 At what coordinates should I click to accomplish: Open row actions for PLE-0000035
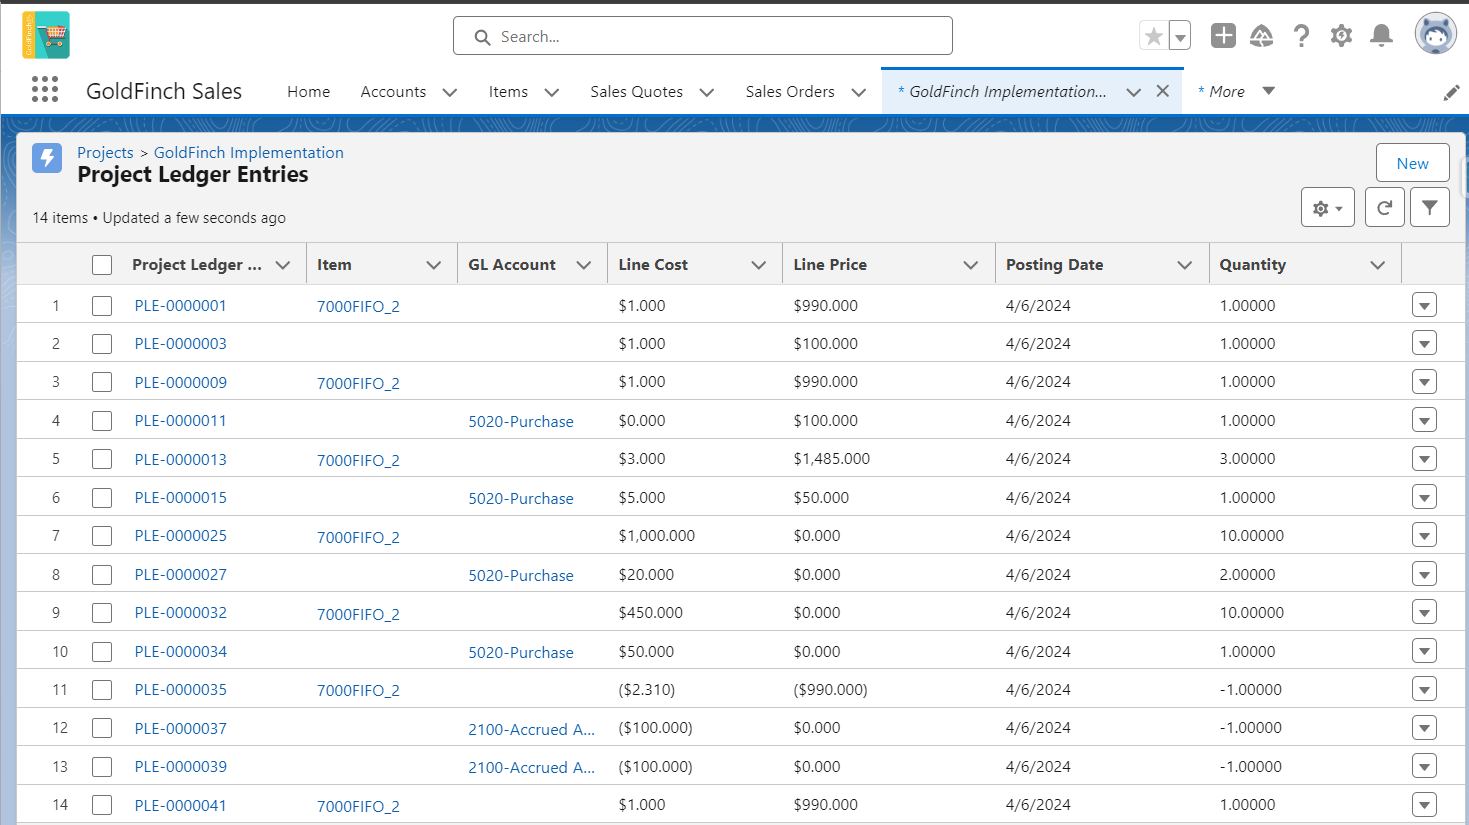pyautogui.click(x=1425, y=689)
